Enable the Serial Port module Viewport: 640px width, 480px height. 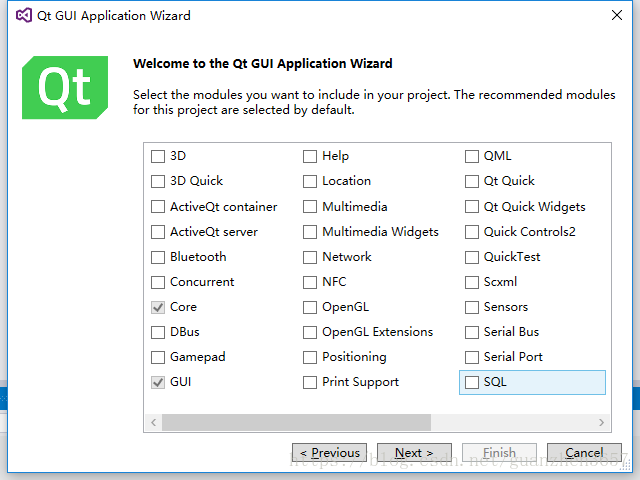click(472, 357)
